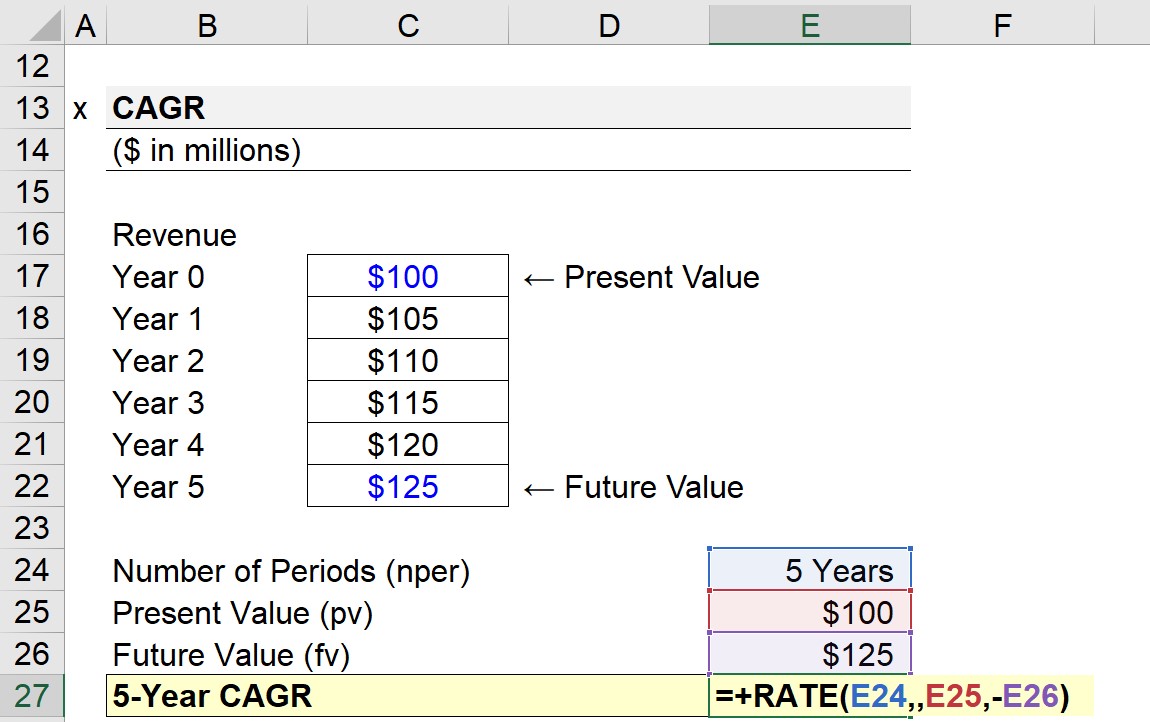This screenshot has width=1150, height=722.
Task: Click the Year 5 value $125
Action: tap(406, 487)
